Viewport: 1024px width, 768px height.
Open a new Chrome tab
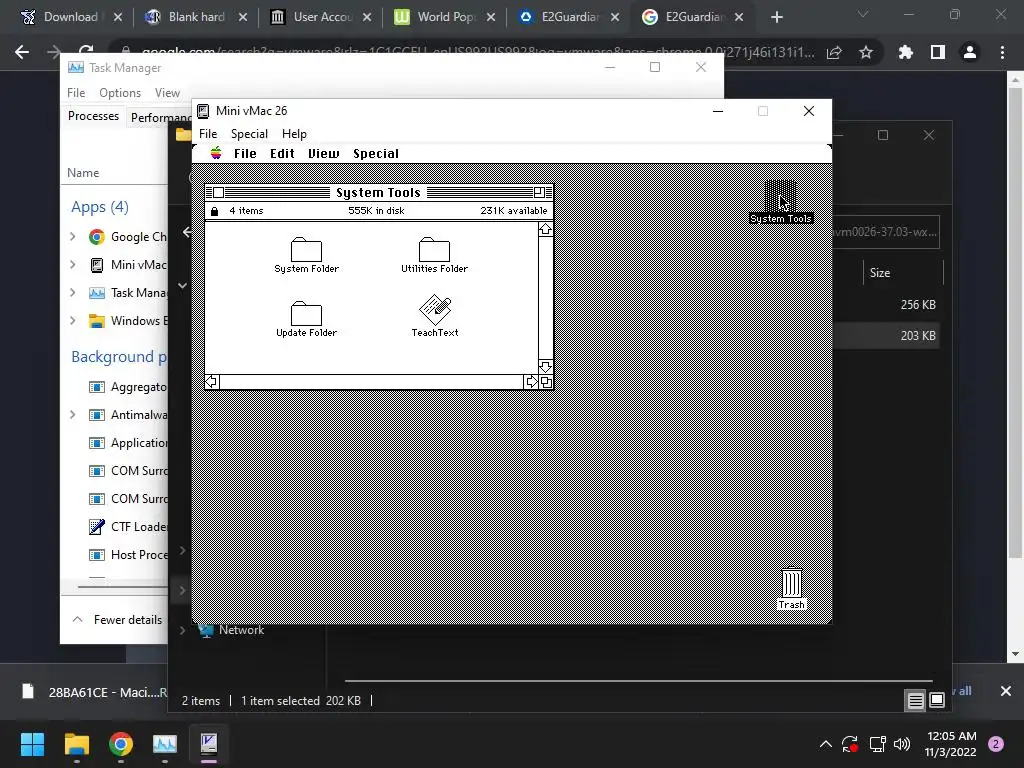pos(776,17)
